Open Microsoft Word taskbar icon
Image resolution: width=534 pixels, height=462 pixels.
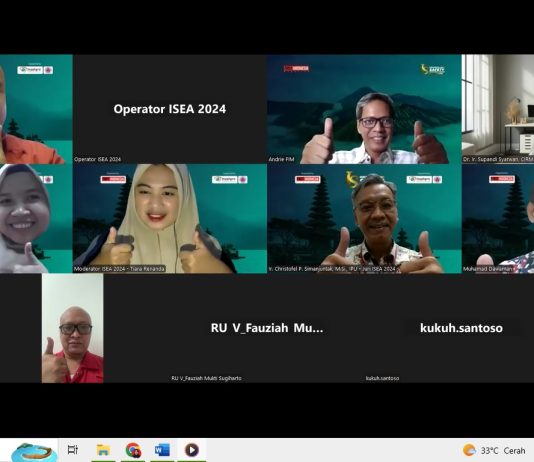[x=162, y=450]
